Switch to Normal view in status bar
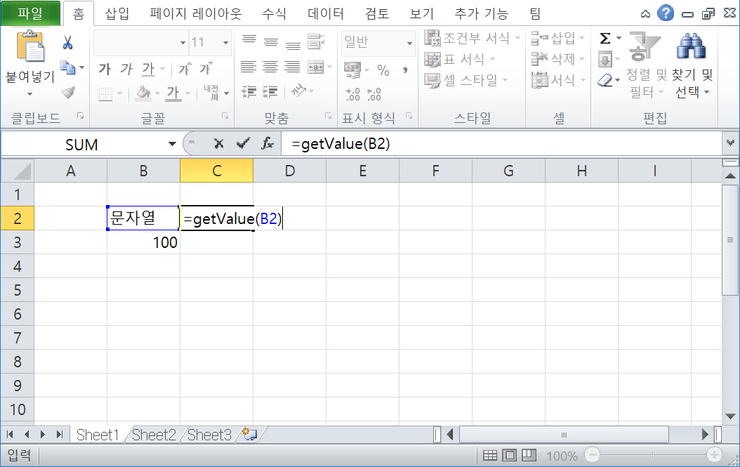Screen dimensions: 740x467 pyautogui.click(x=490, y=456)
